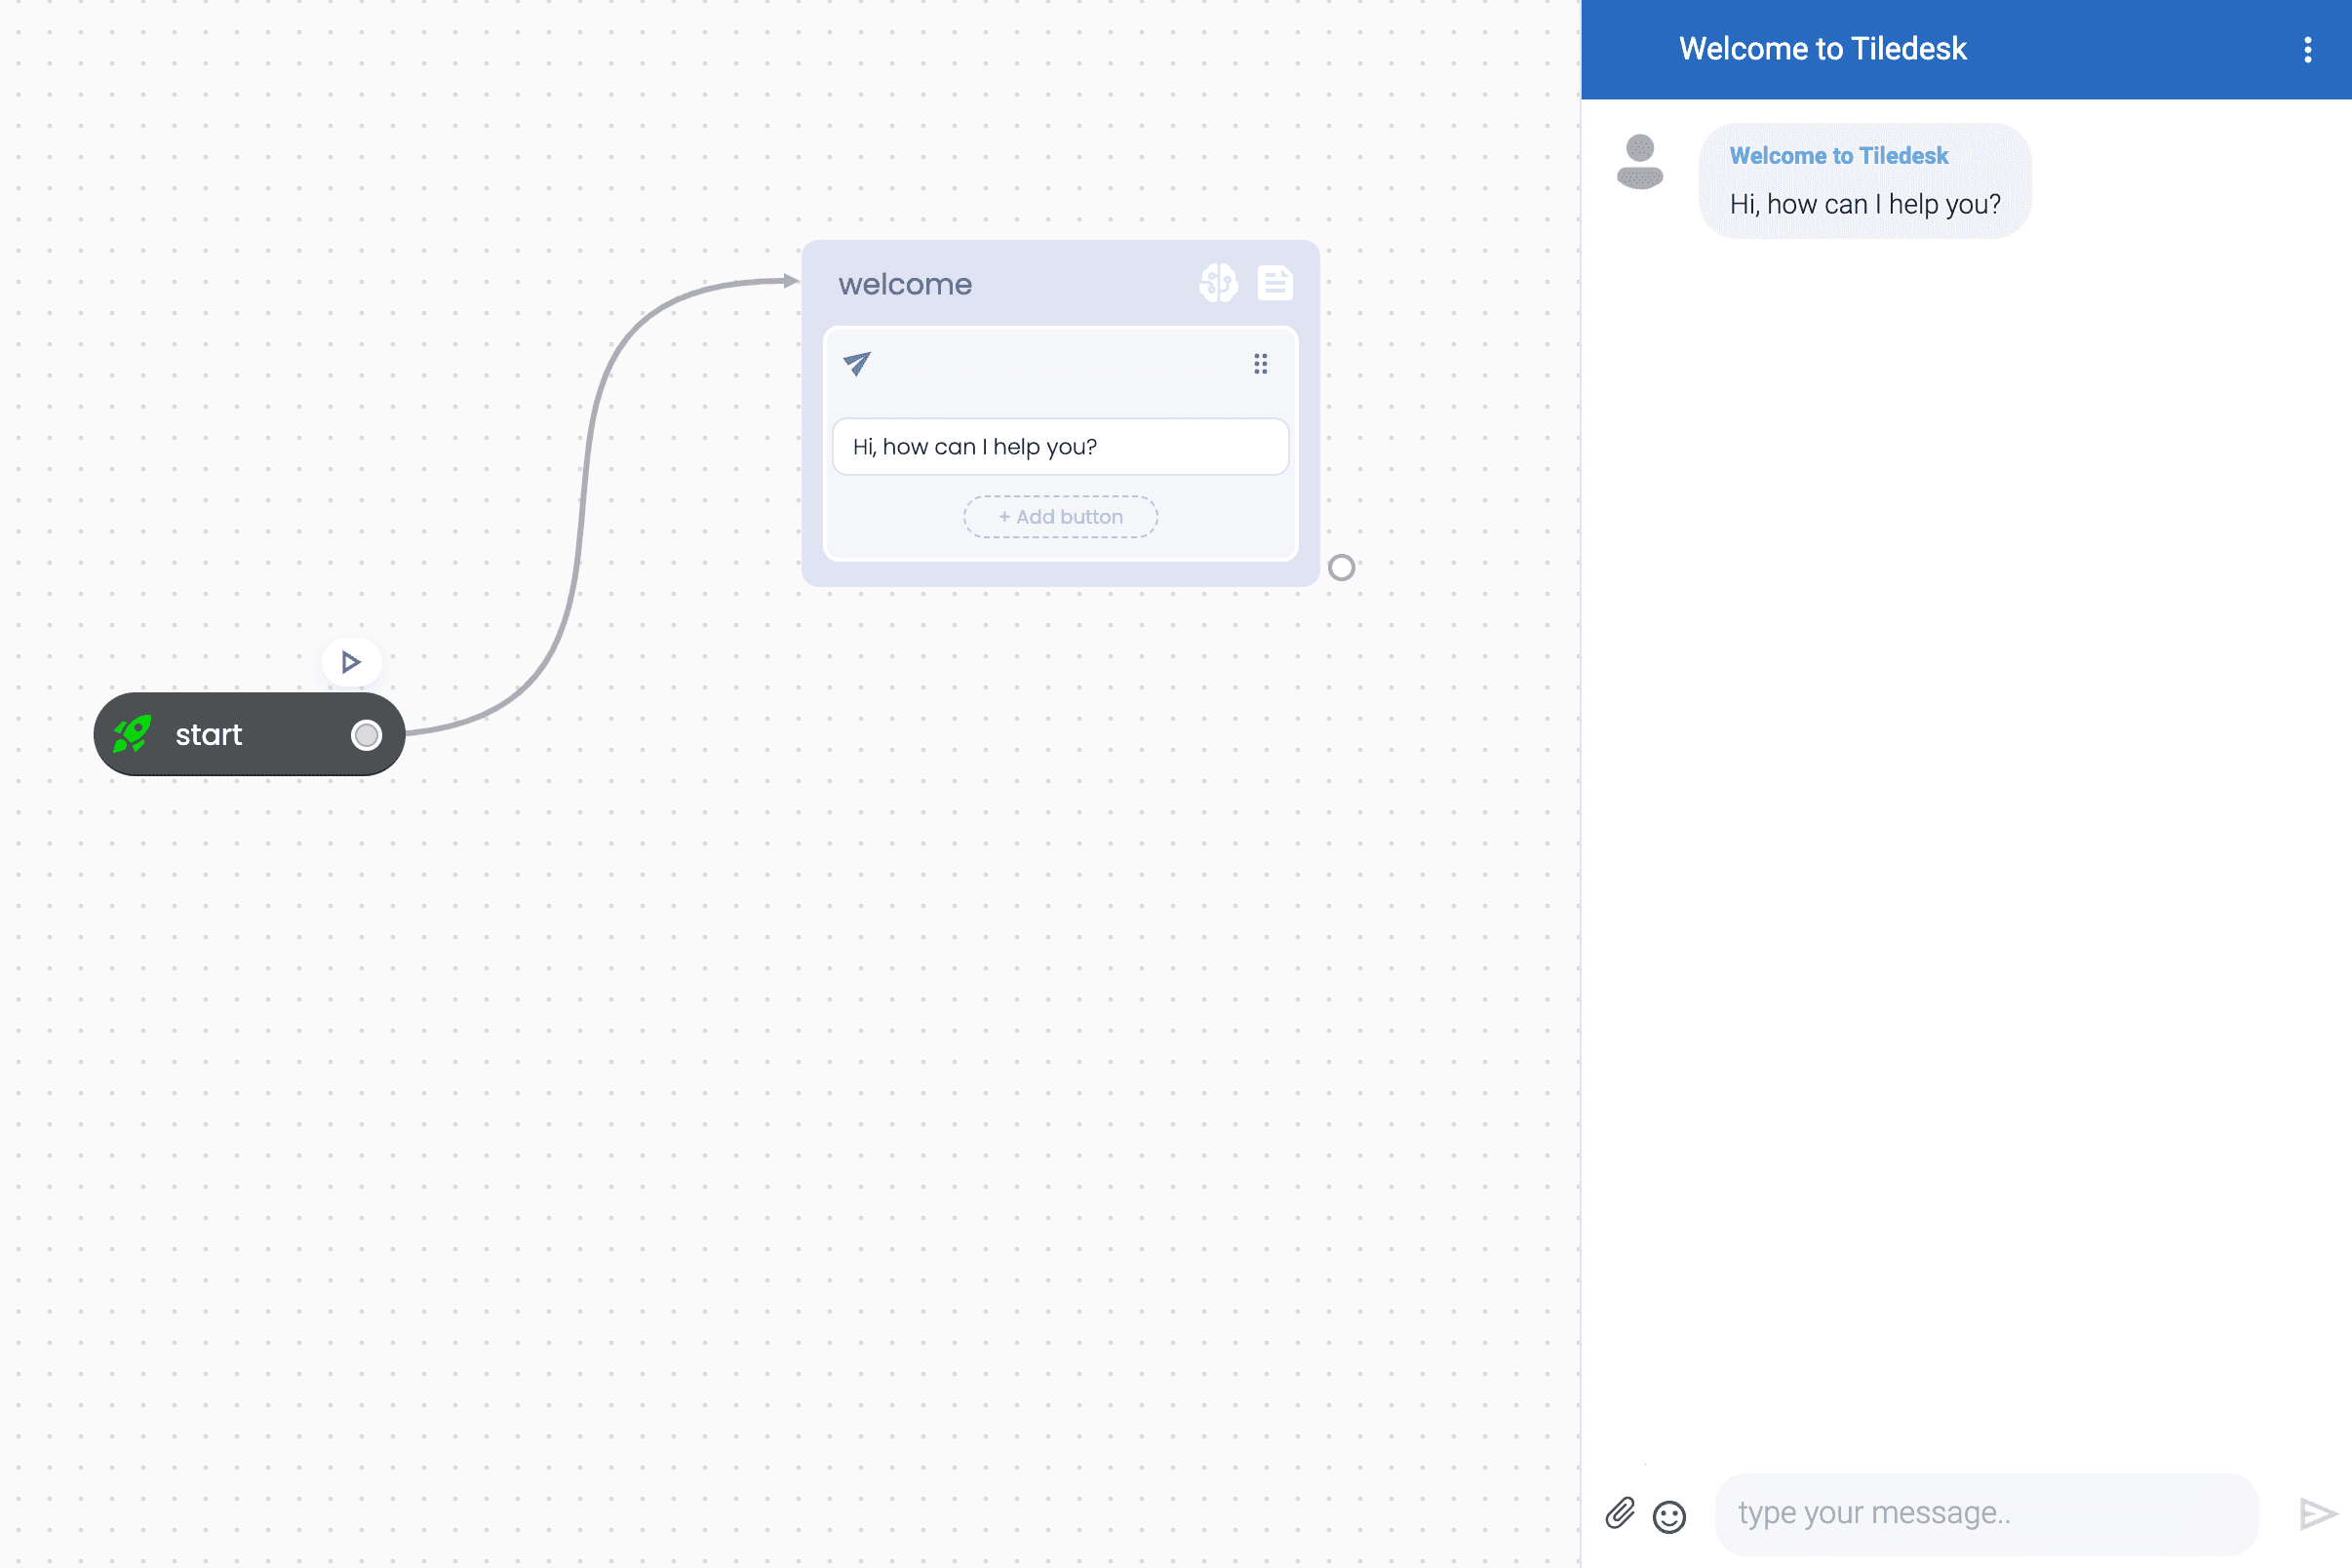Select the start block label
The height and width of the screenshot is (1568, 2352).
(x=208, y=735)
